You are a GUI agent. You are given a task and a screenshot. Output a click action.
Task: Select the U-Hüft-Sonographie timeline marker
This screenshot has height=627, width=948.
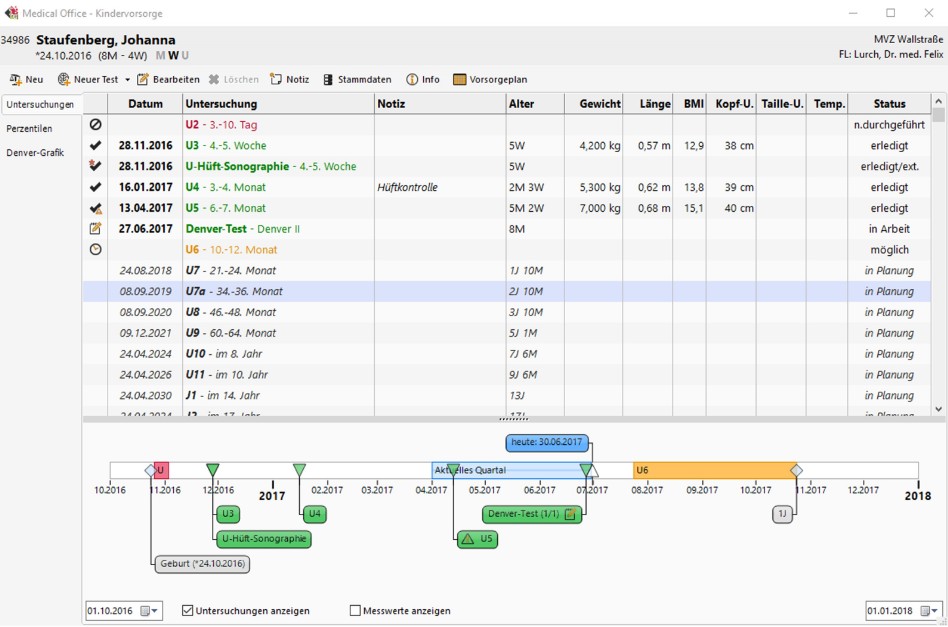click(264, 539)
